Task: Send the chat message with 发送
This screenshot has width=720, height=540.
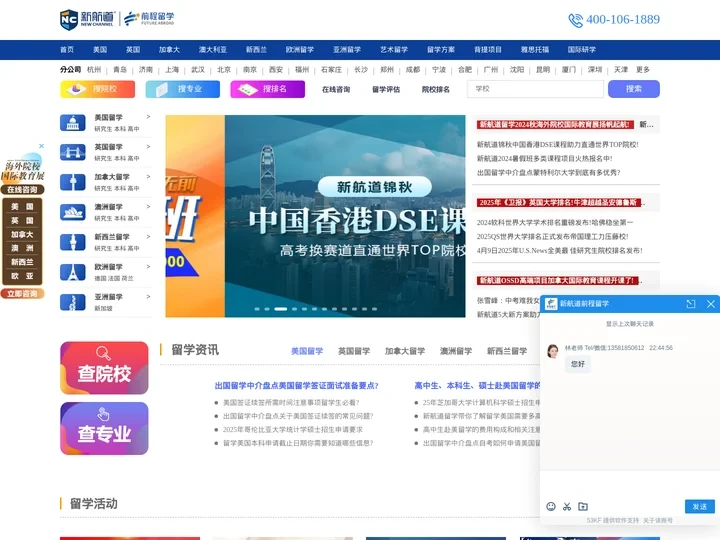Action: (x=700, y=506)
